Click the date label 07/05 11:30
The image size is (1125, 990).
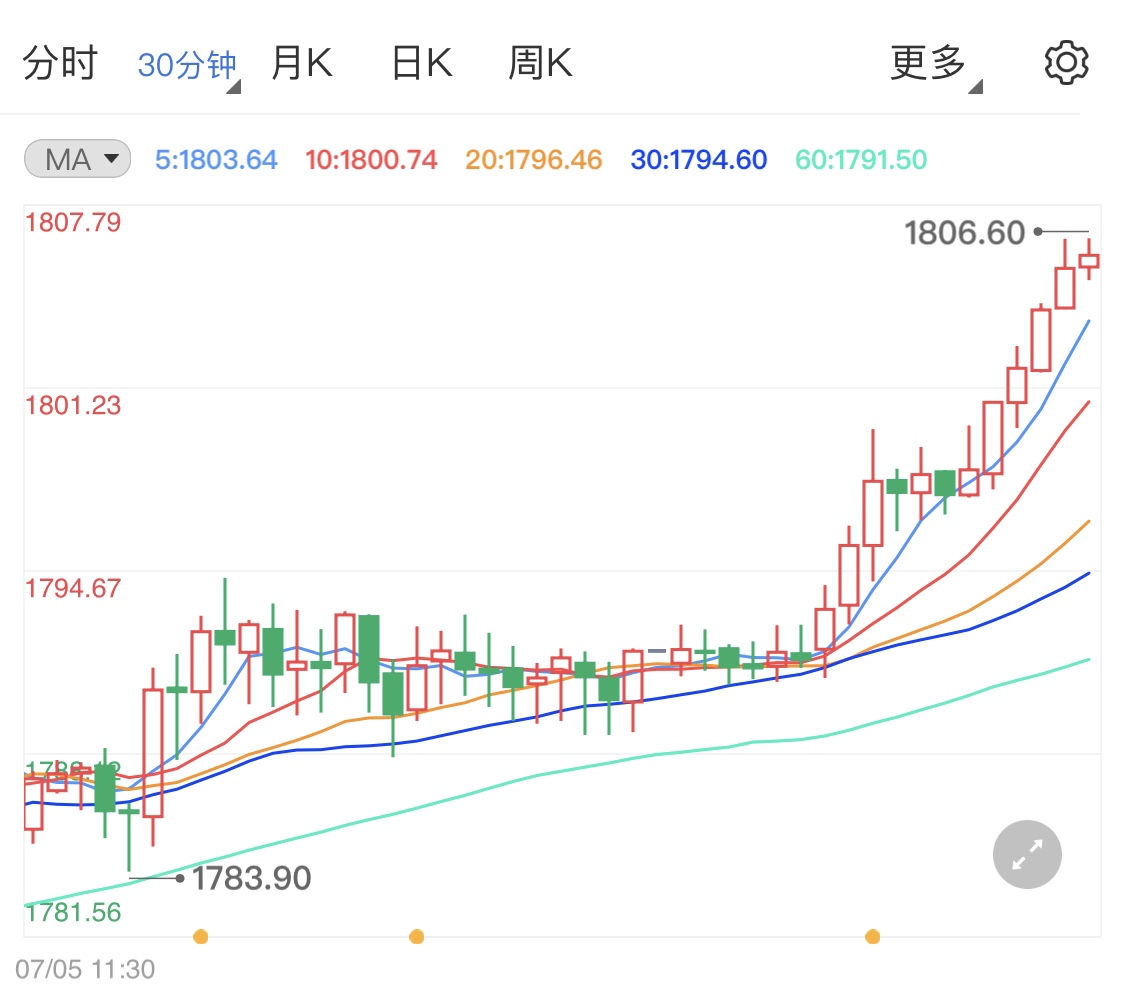85,969
